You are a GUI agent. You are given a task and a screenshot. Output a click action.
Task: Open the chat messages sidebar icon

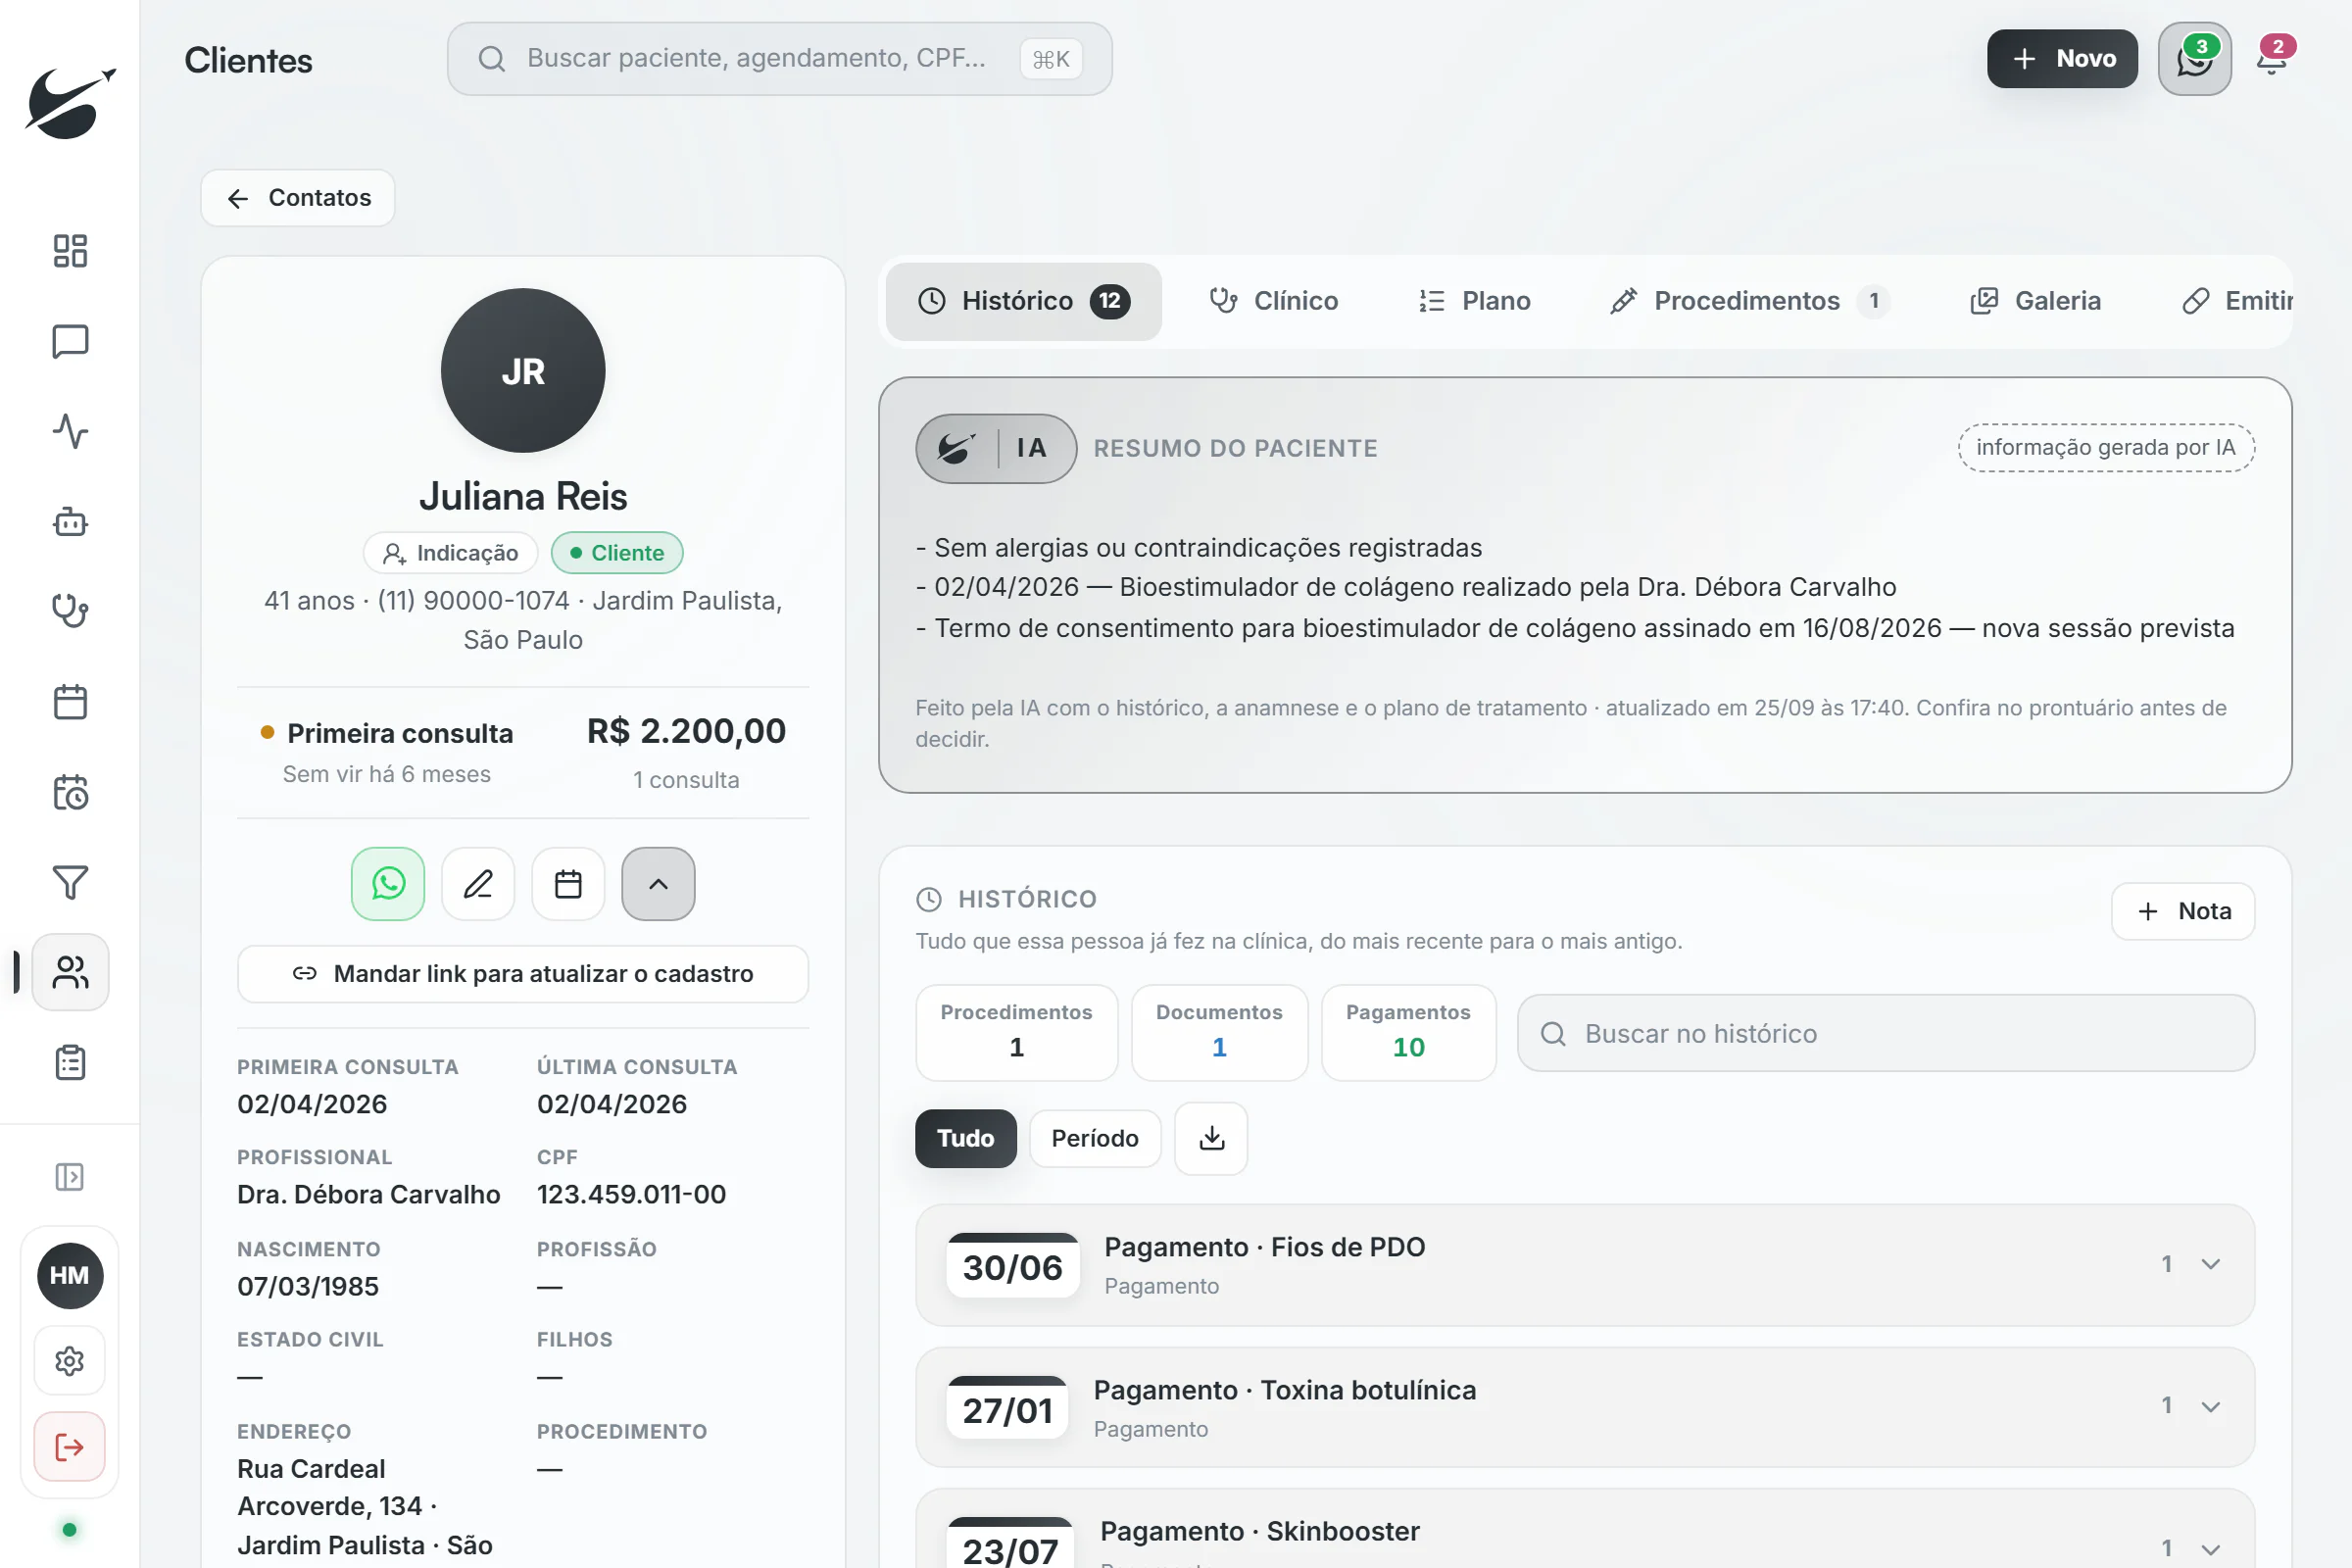point(70,341)
